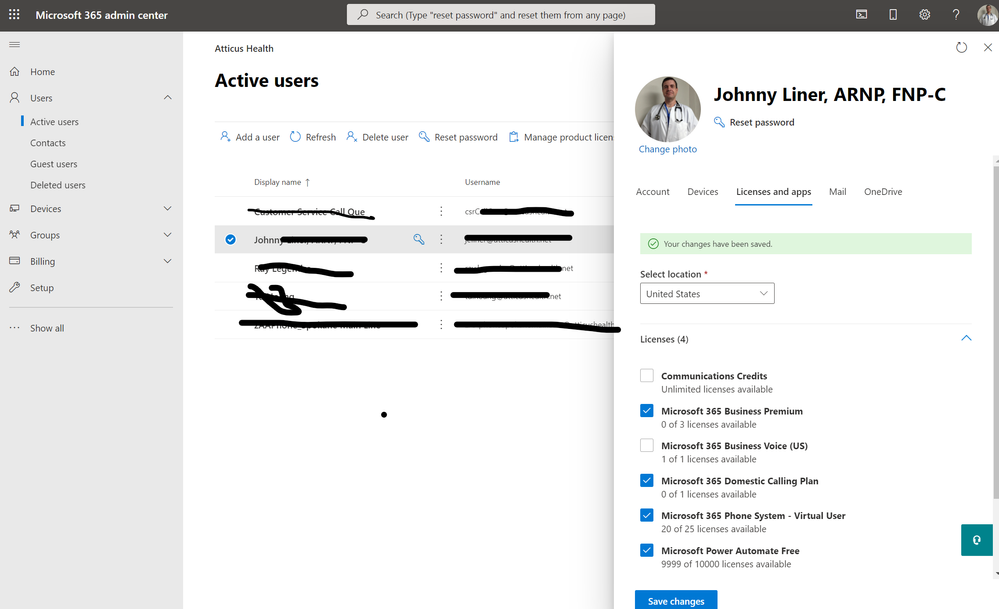999x609 pixels.
Task: Click the toolbar Reset password key icon
Action: pyautogui.click(x=424, y=136)
